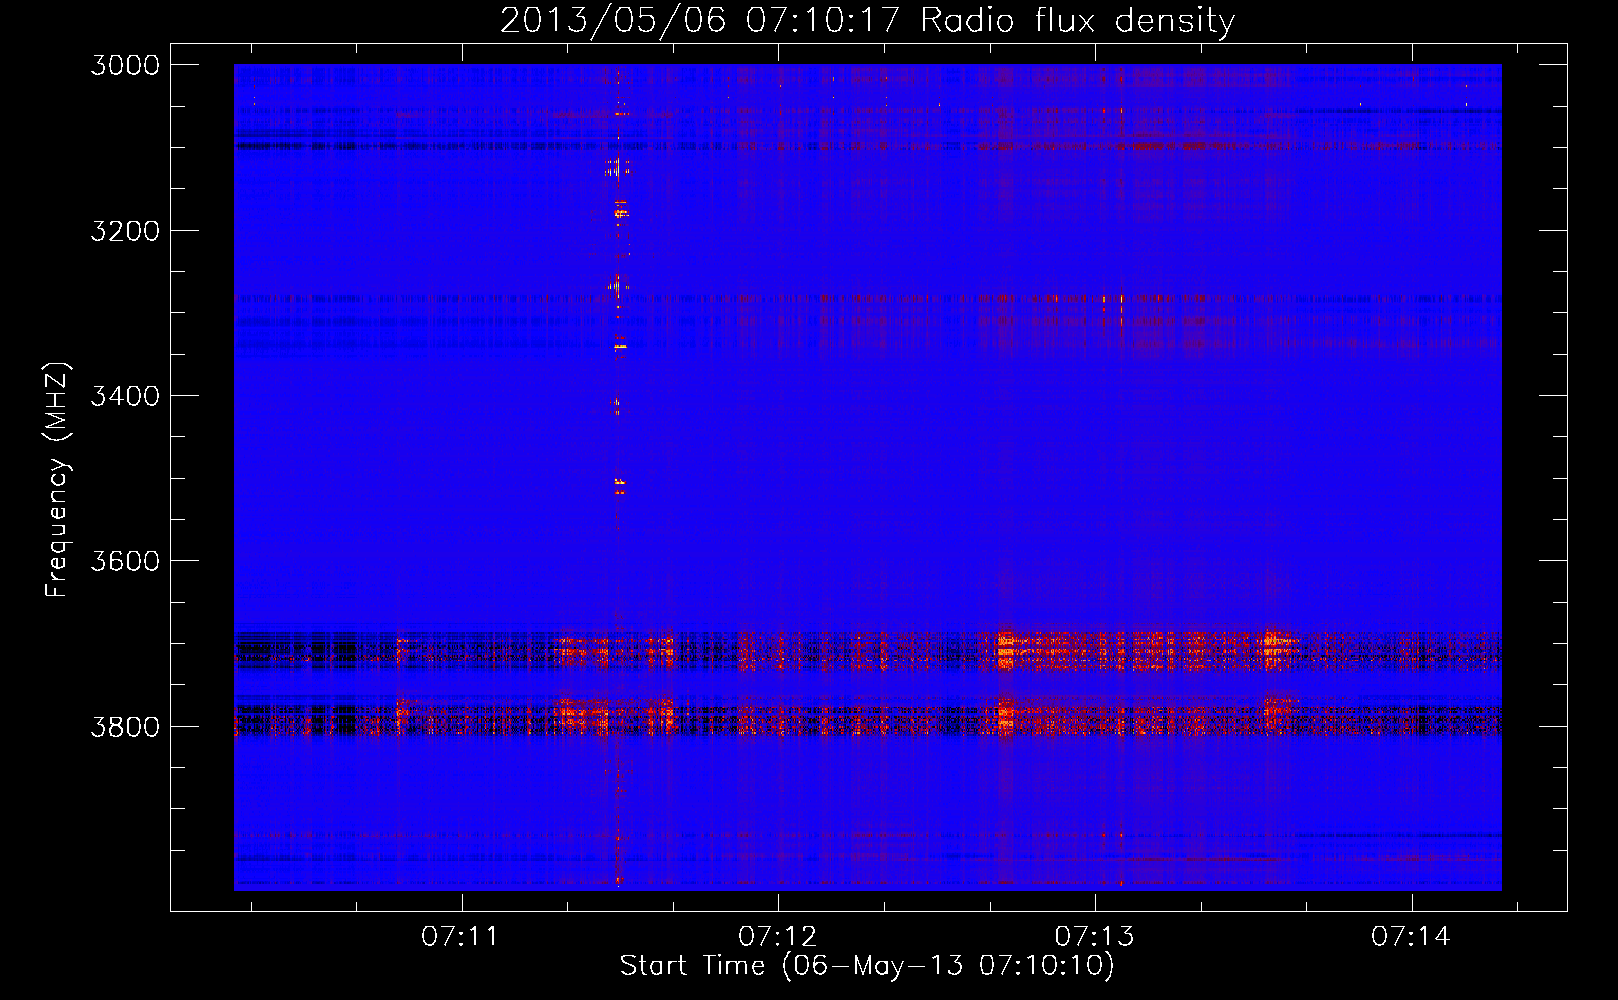Click the 07:13 time tick label
Viewport: 1618px width, 1000px height.
click(x=1094, y=937)
